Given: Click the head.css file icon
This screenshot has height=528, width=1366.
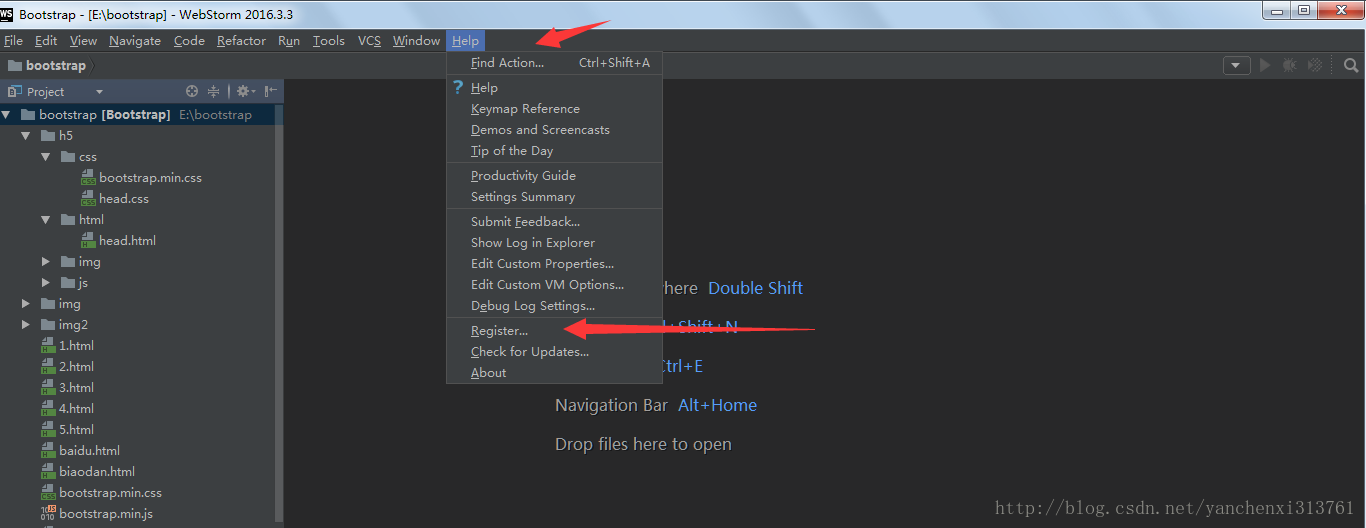Looking at the screenshot, I should coord(88,199).
